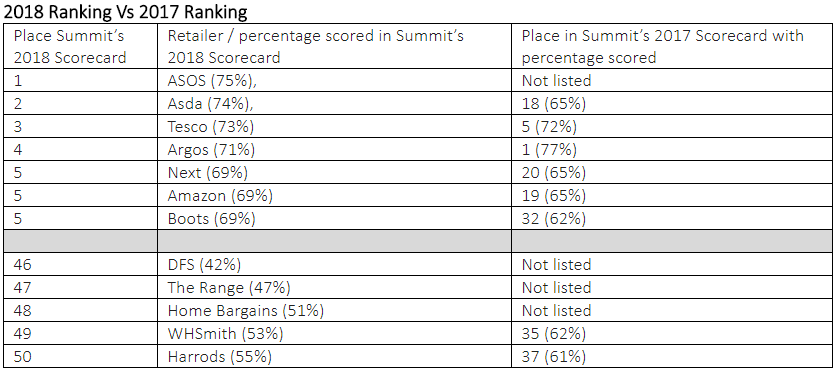The width and height of the screenshot is (840, 388).
Task: Select the '1 (77%)' cell for Argos
Action: click(x=672, y=149)
